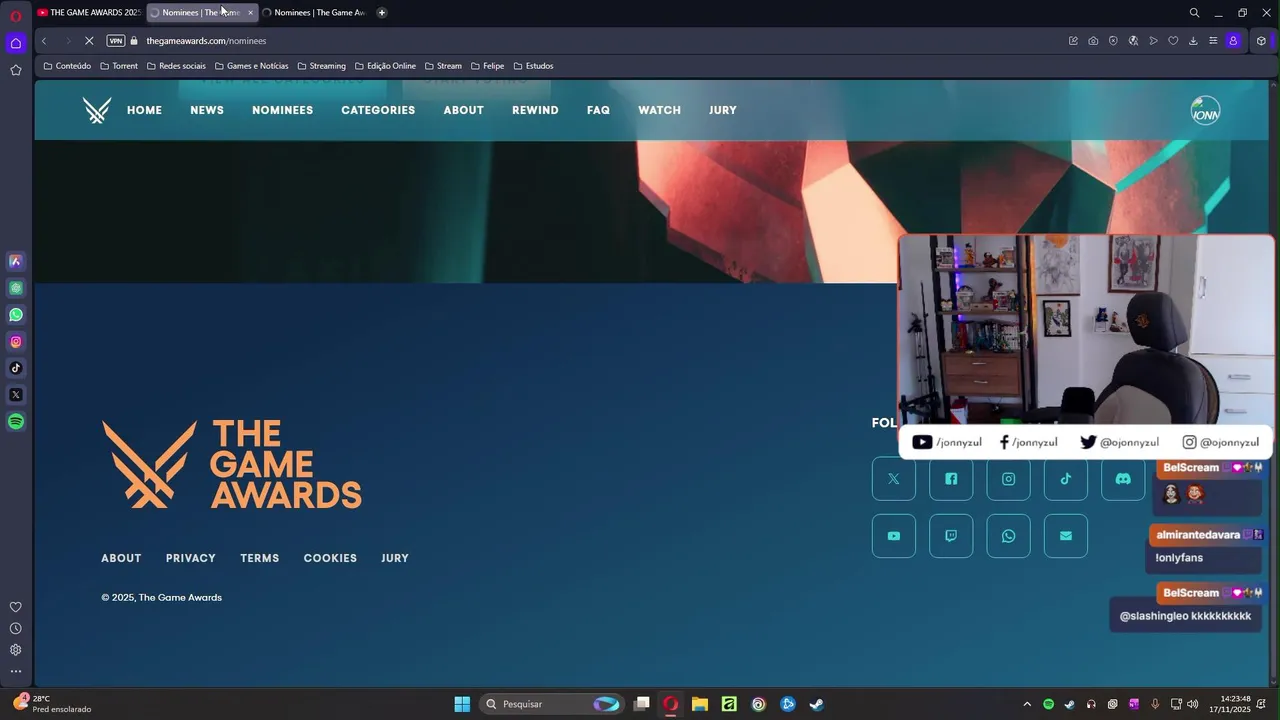Open the YouTube icon in footer
This screenshot has height=720, width=1280.
point(893,536)
